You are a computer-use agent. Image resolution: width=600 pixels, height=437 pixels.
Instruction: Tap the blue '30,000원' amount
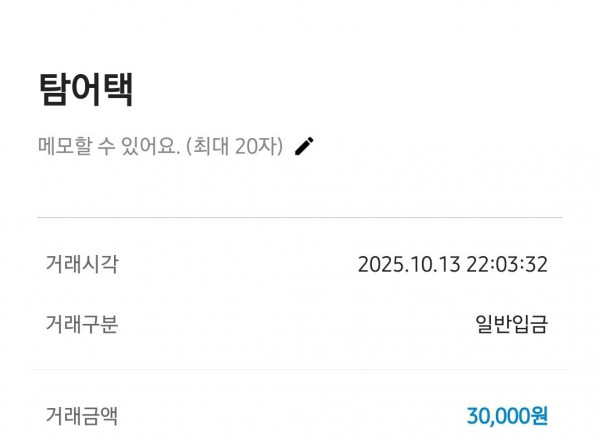click(x=507, y=414)
